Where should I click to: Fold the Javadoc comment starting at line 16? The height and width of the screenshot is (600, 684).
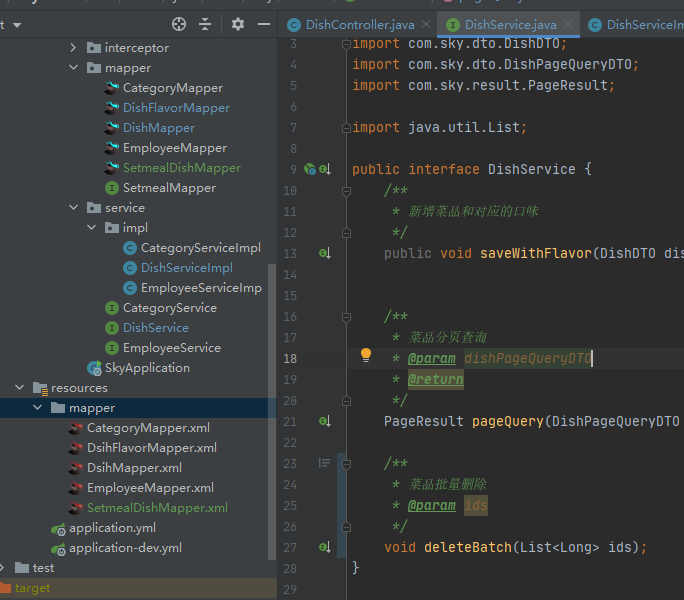[x=345, y=317]
